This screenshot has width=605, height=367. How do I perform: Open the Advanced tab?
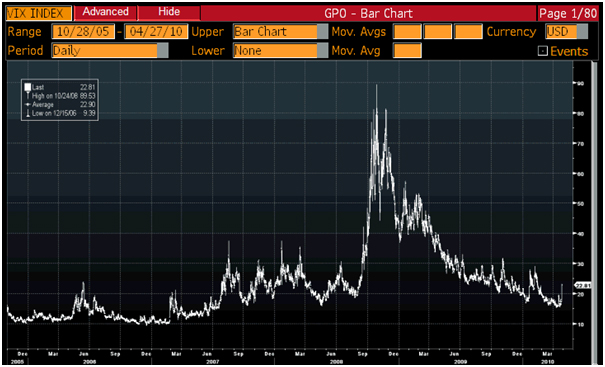point(106,13)
